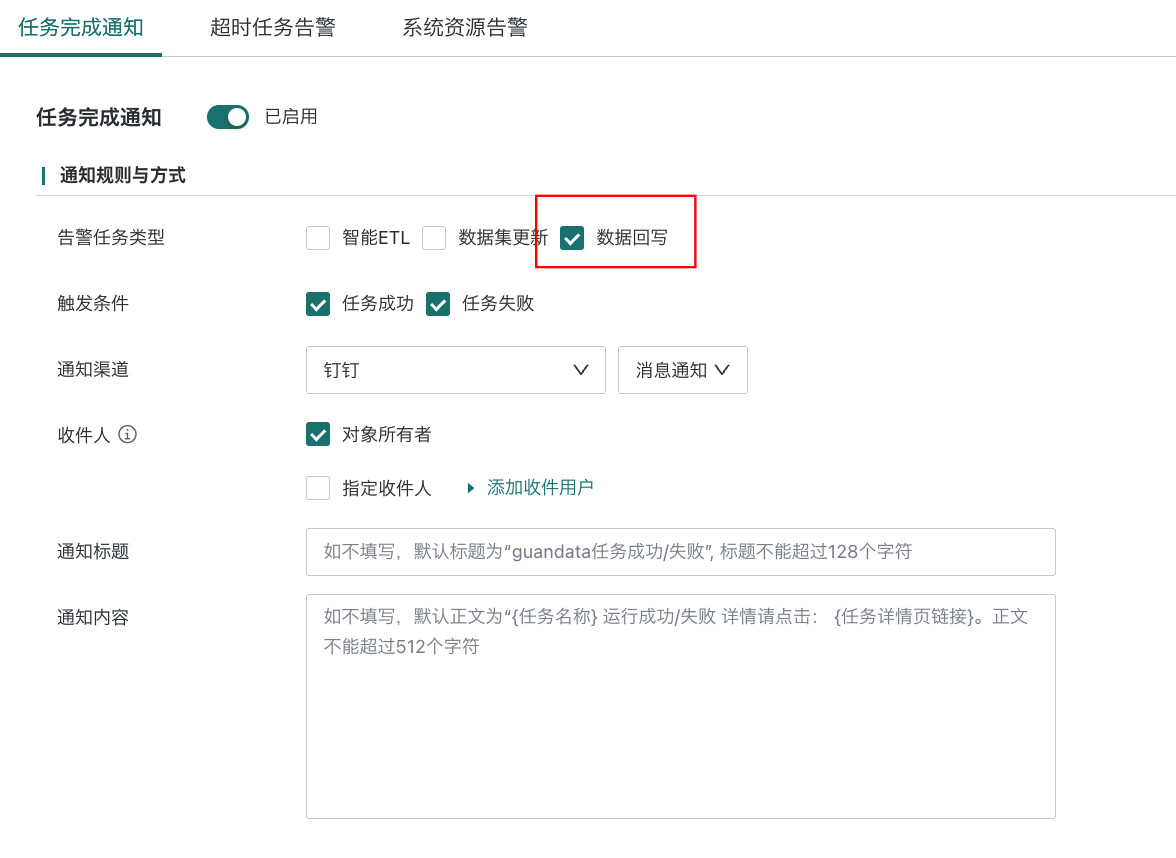1176x858 pixels.
Task: Switch to the 超时任务告警 tab
Action: point(272,28)
